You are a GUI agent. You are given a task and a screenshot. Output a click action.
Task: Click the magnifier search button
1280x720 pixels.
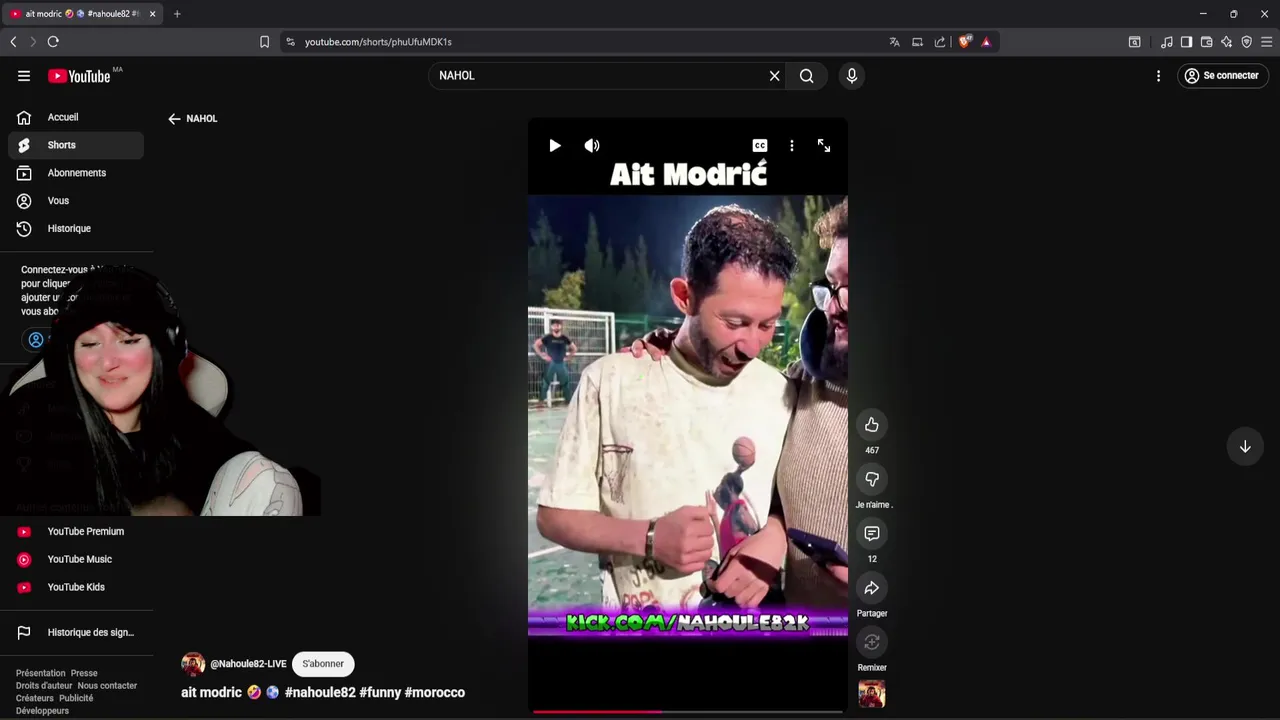click(x=807, y=76)
